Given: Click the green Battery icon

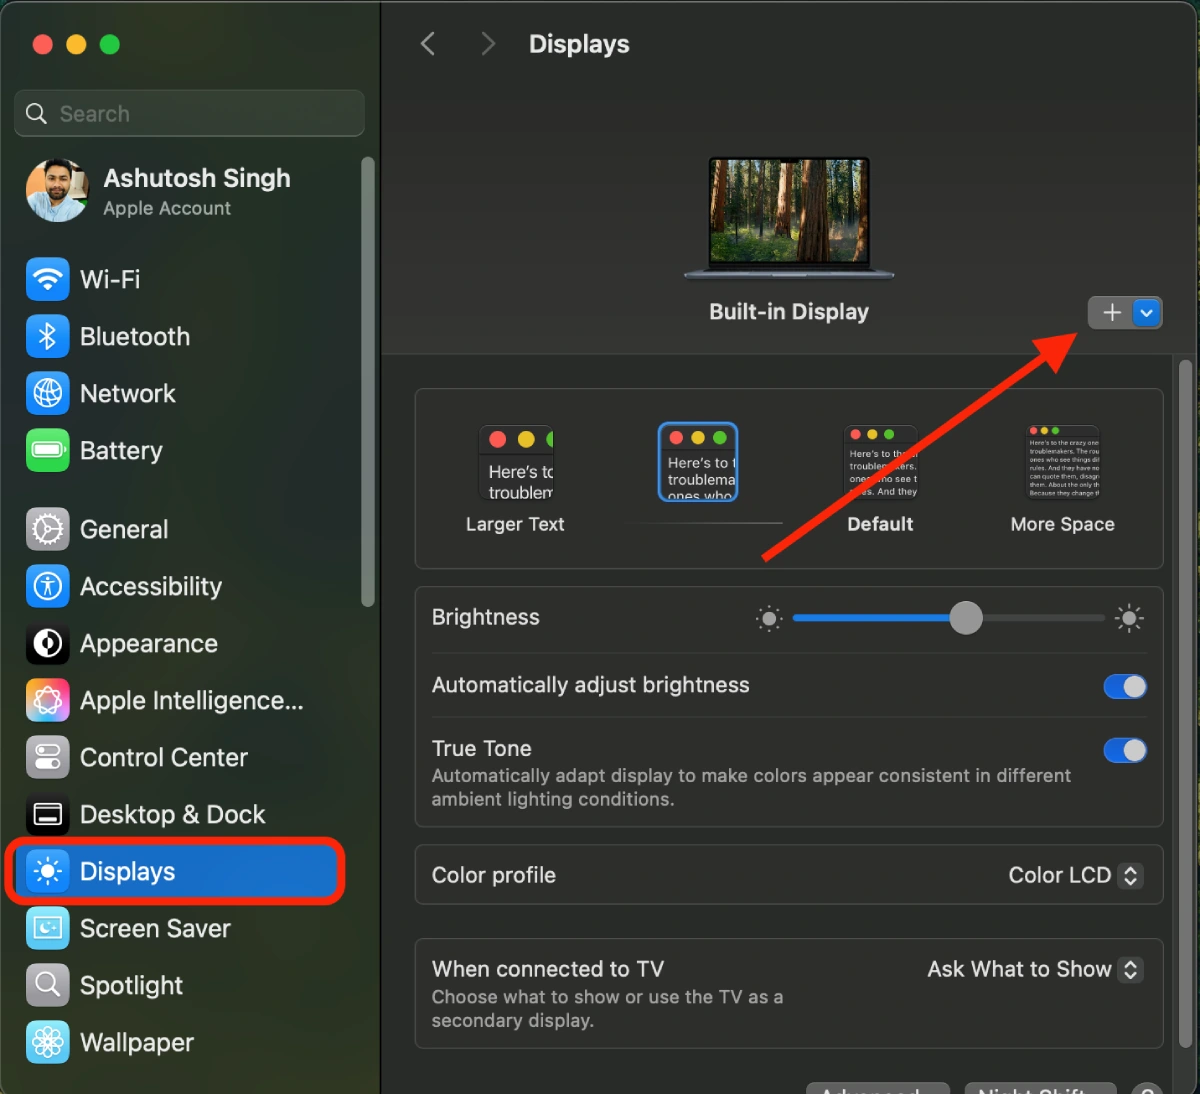Looking at the screenshot, I should (48, 450).
